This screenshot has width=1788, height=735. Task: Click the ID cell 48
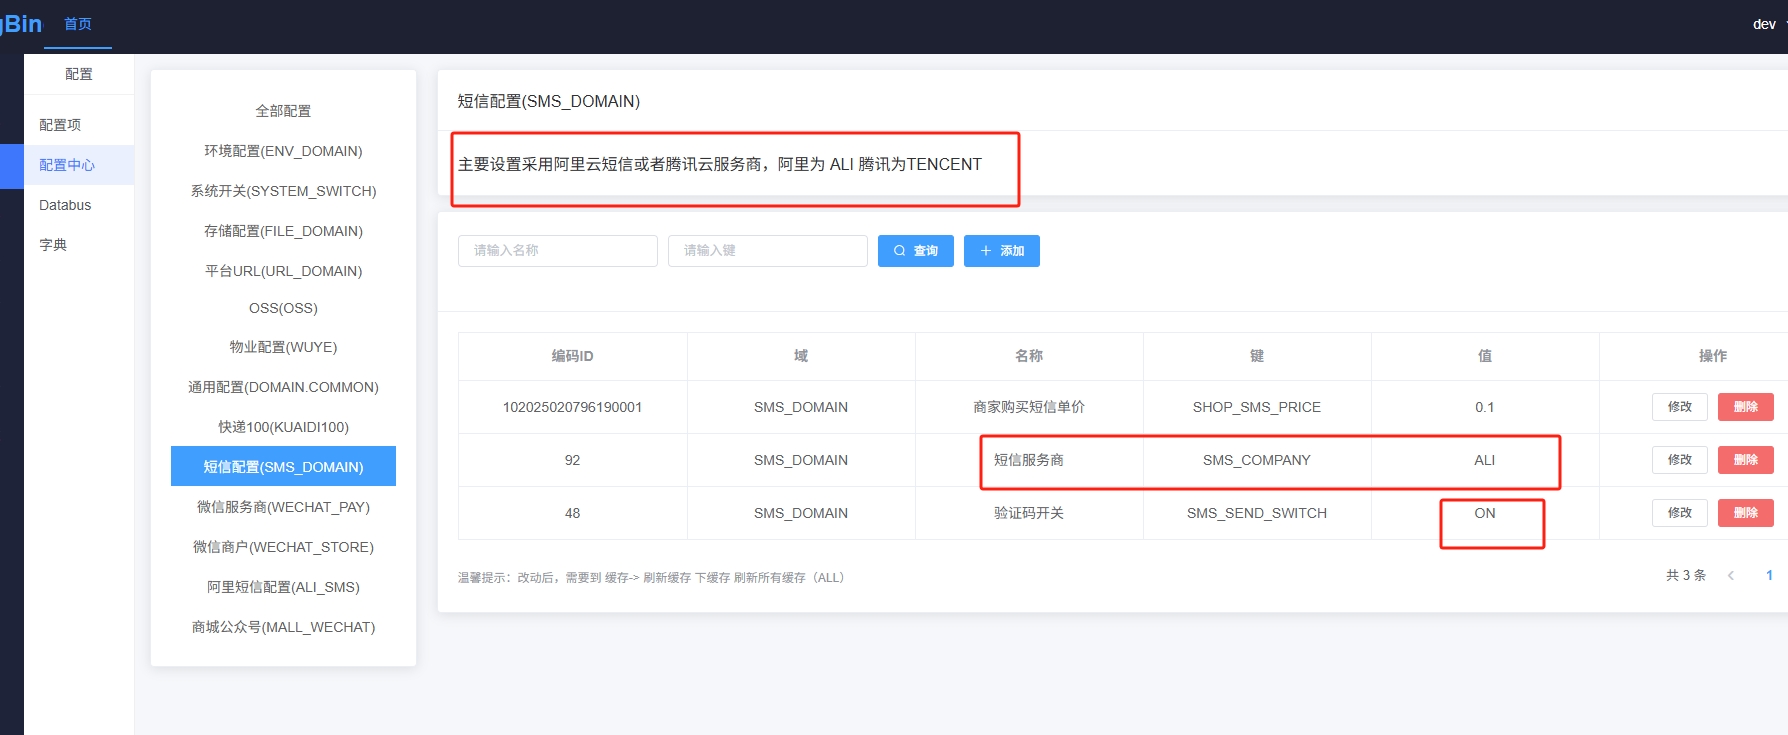[572, 513]
